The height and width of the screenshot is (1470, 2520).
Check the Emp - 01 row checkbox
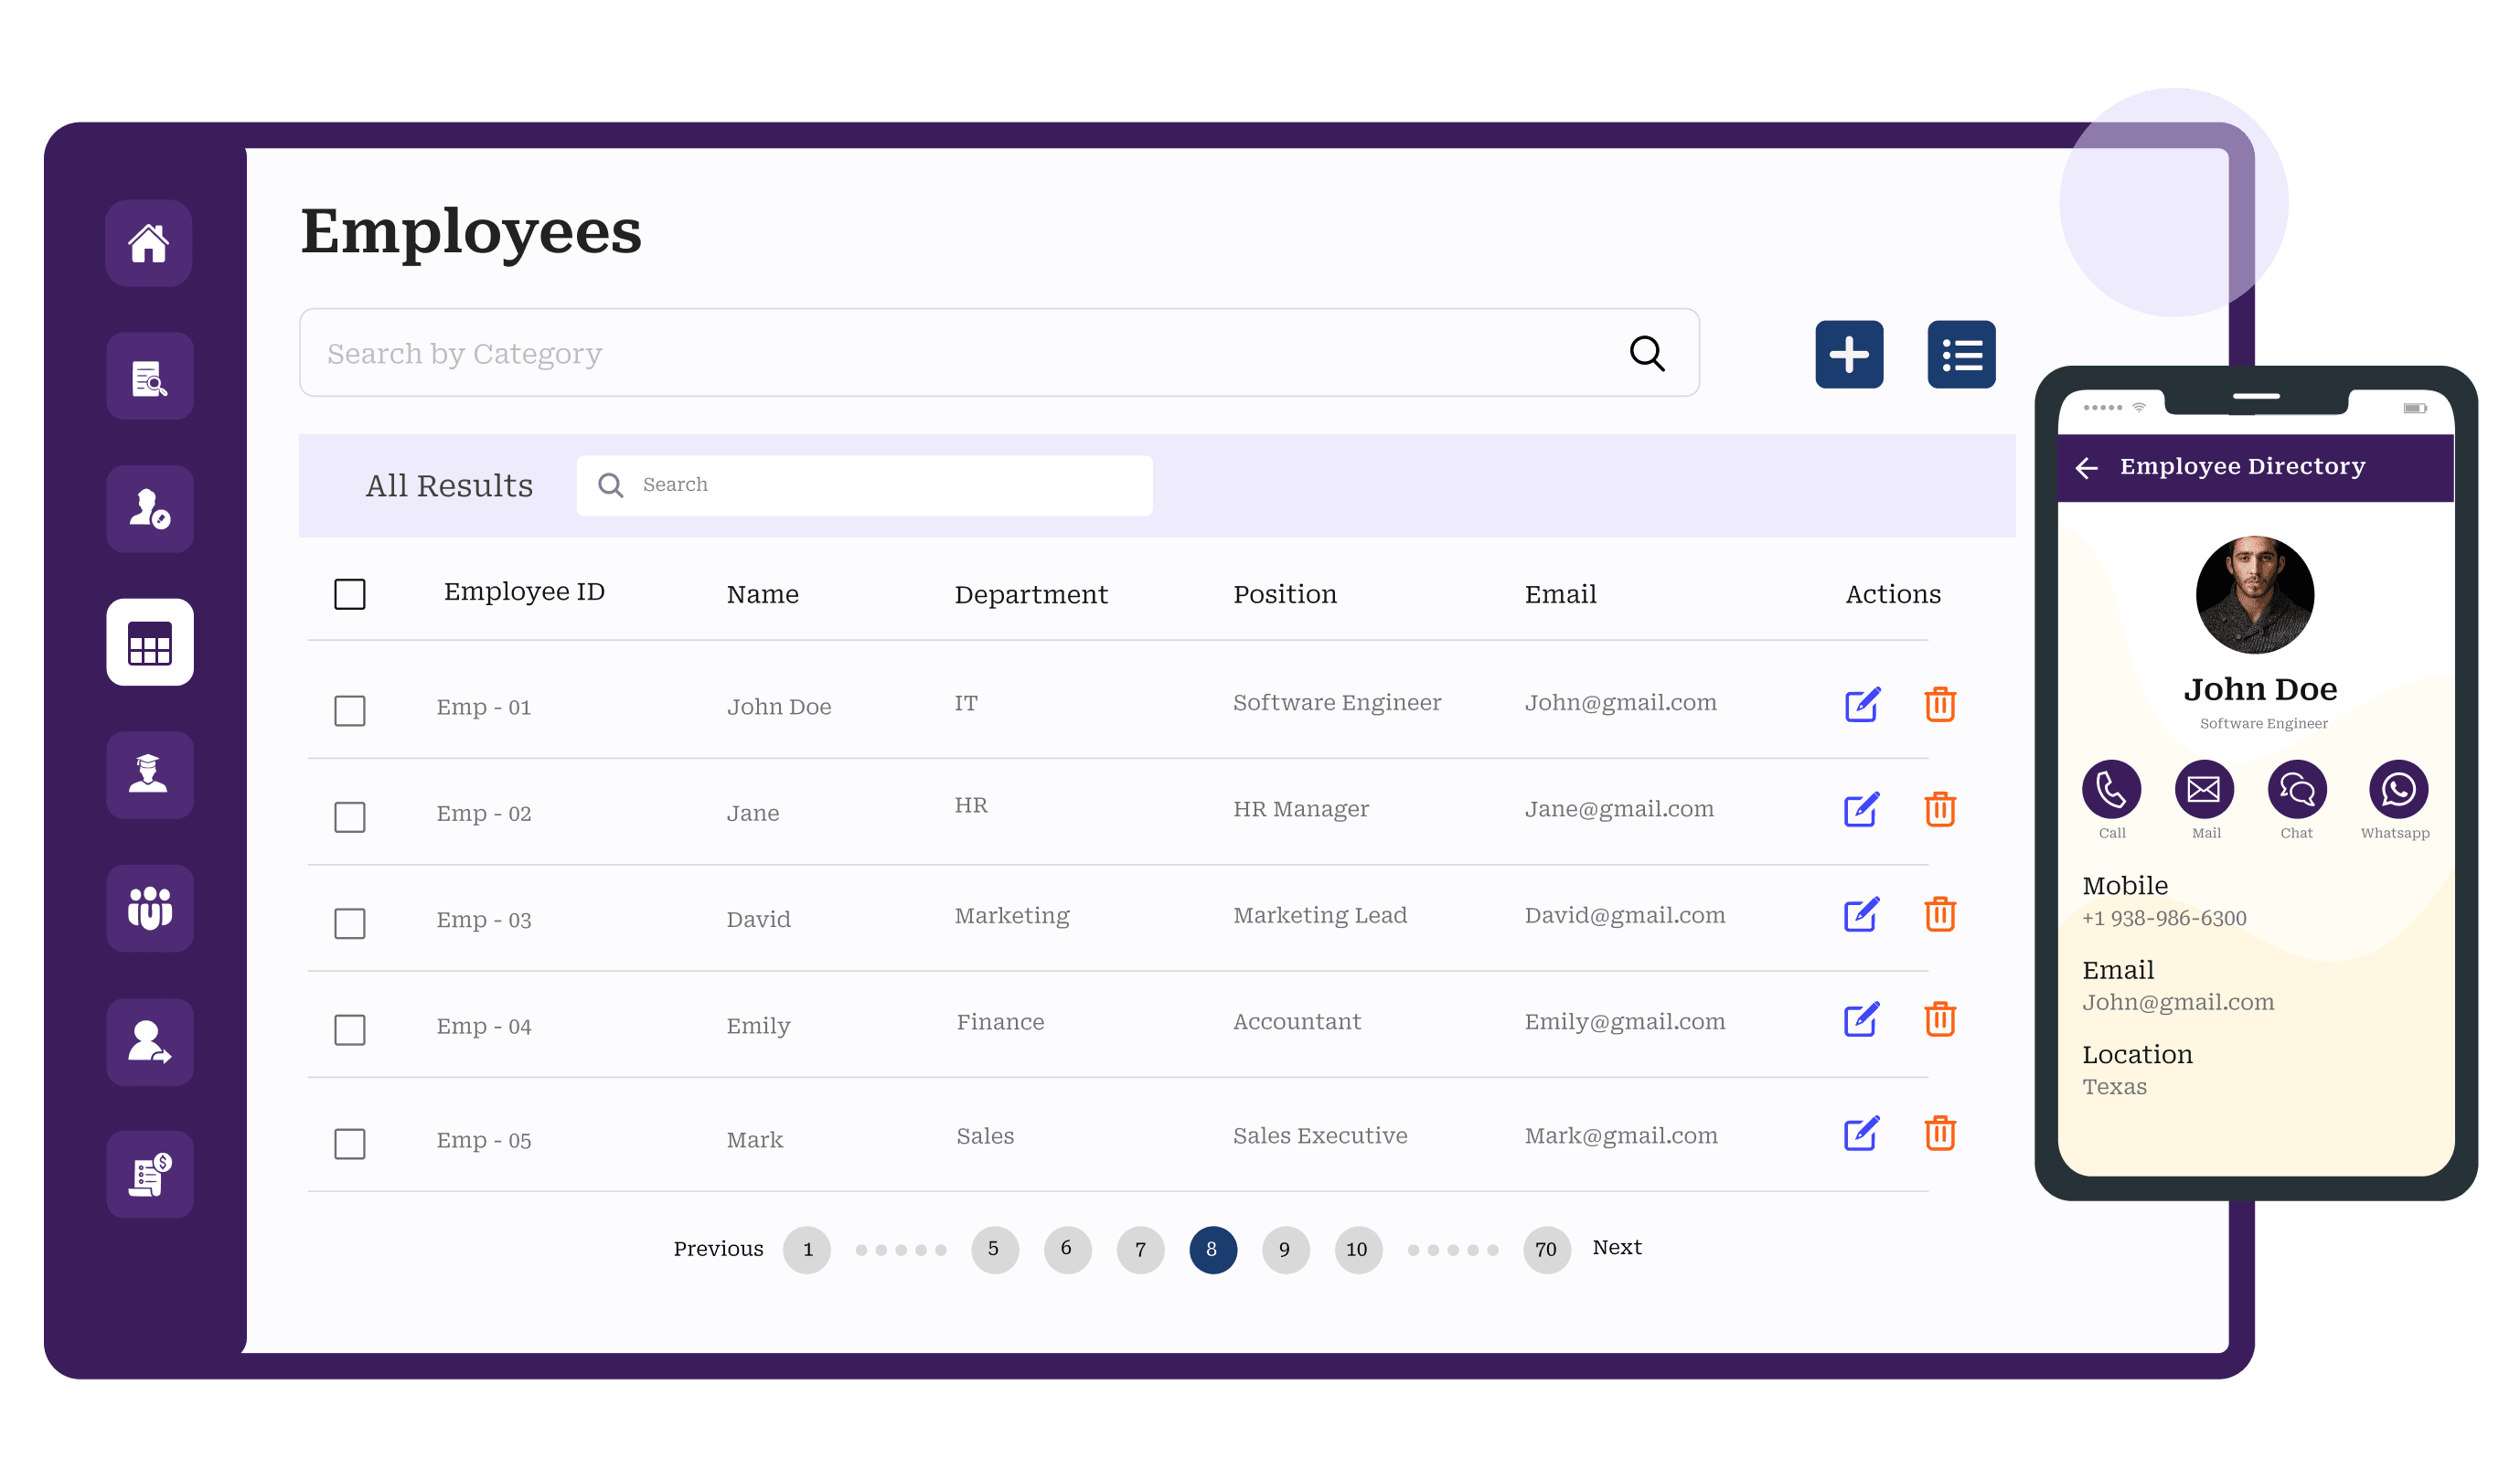coord(349,711)
